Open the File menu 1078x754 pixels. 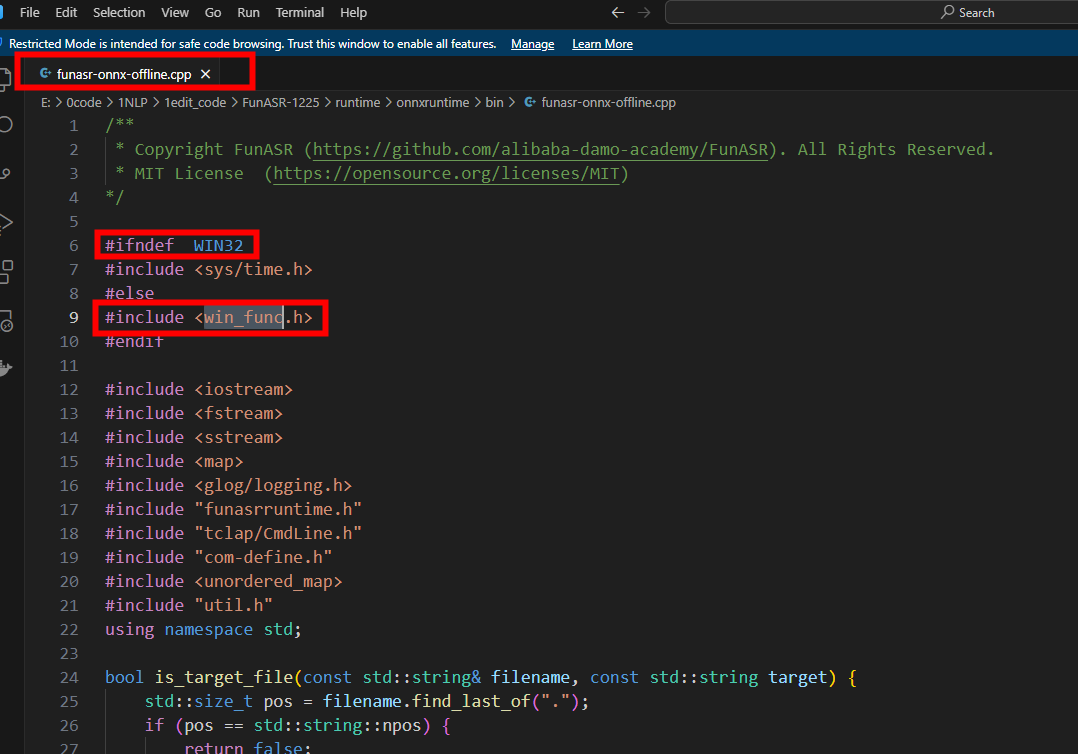click(x=30, y=12)
